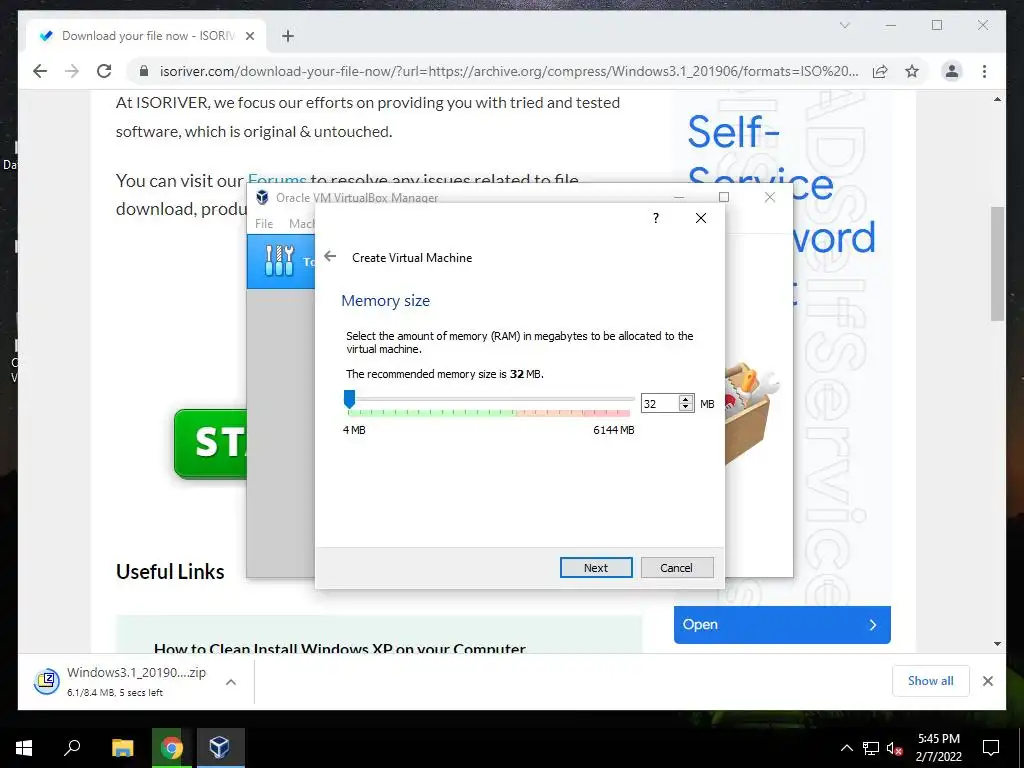Click the memory size text field showing 32
This screenshot has width=1024, height=768.
[x=660, y=404]
